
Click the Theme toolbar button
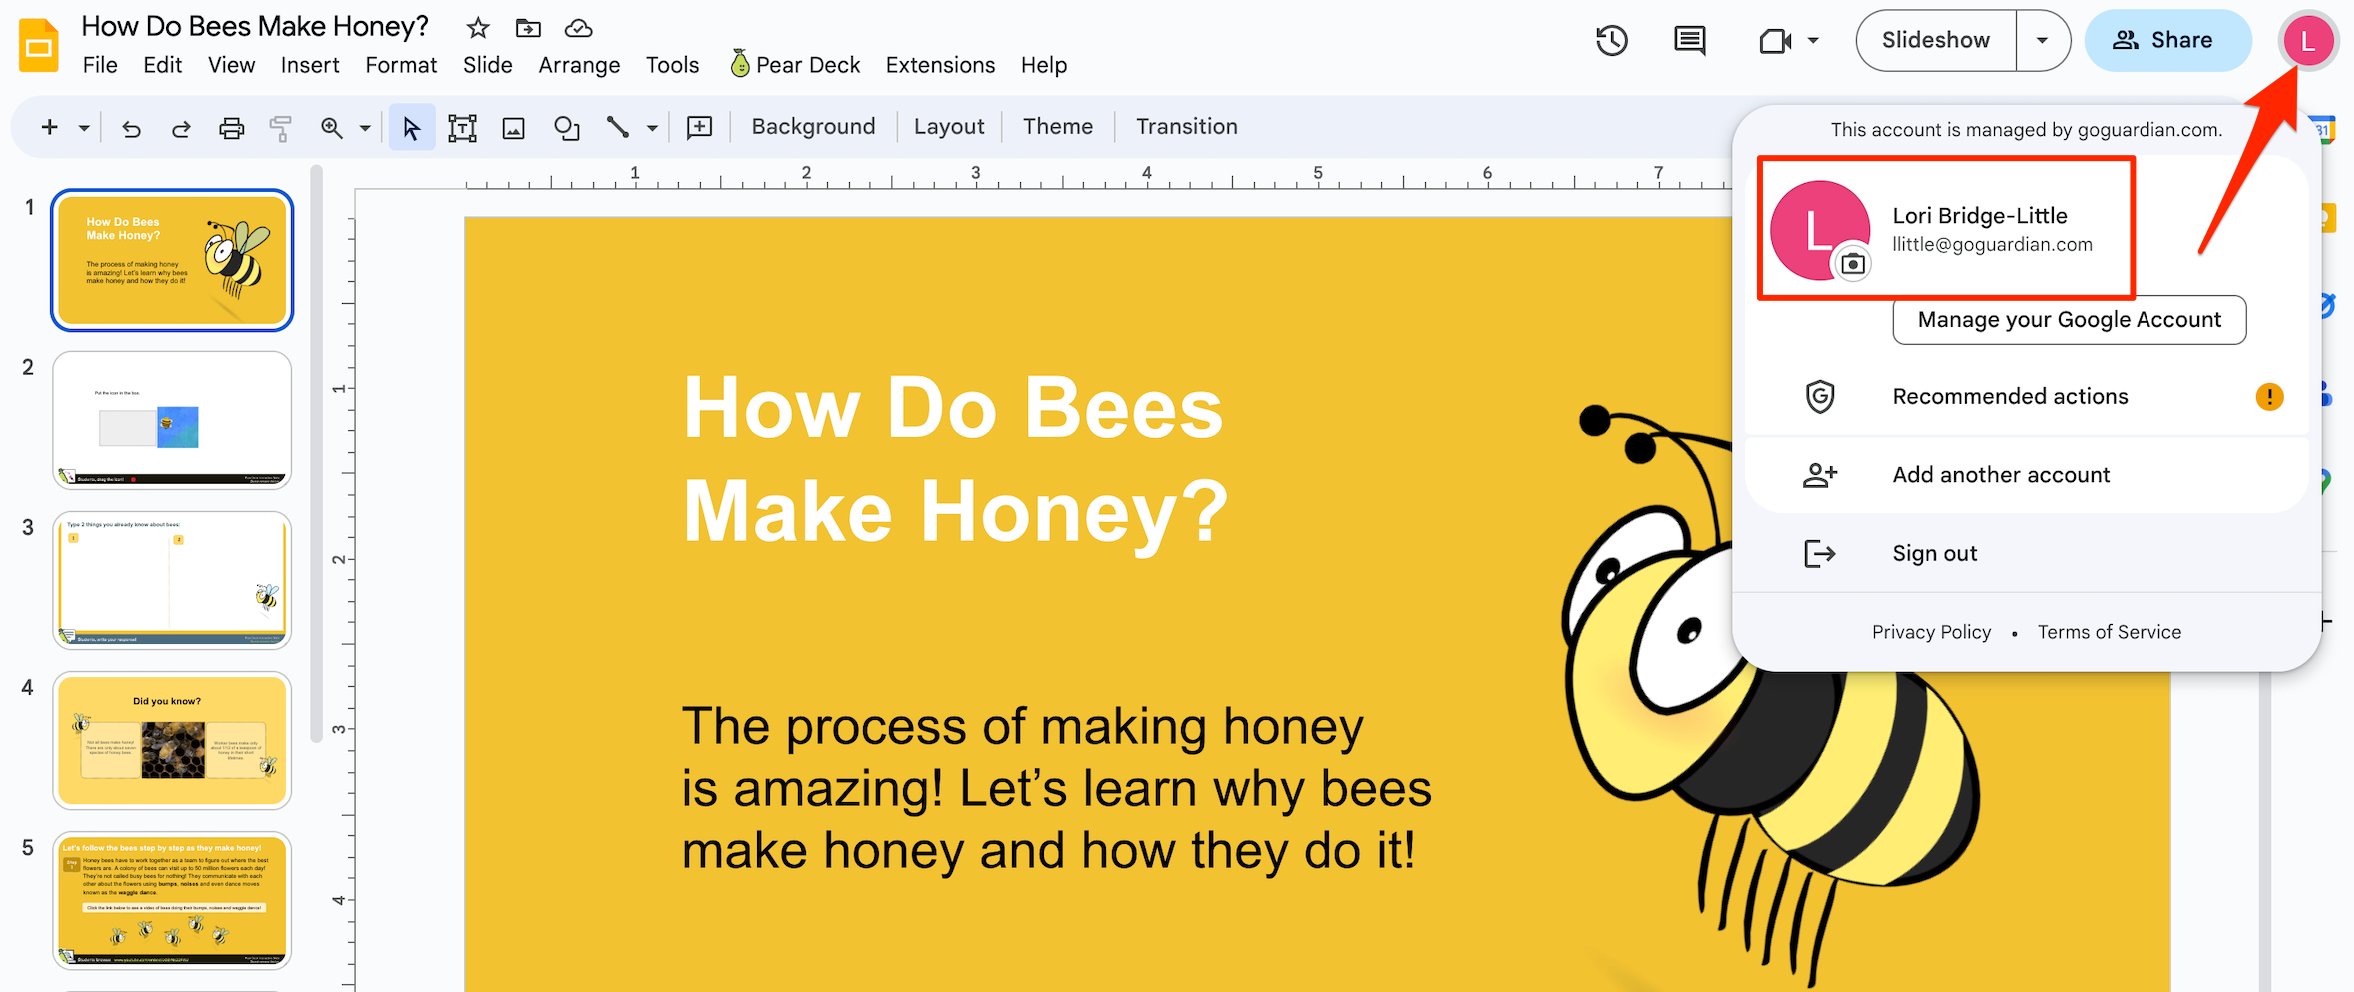pos(1057,127)
